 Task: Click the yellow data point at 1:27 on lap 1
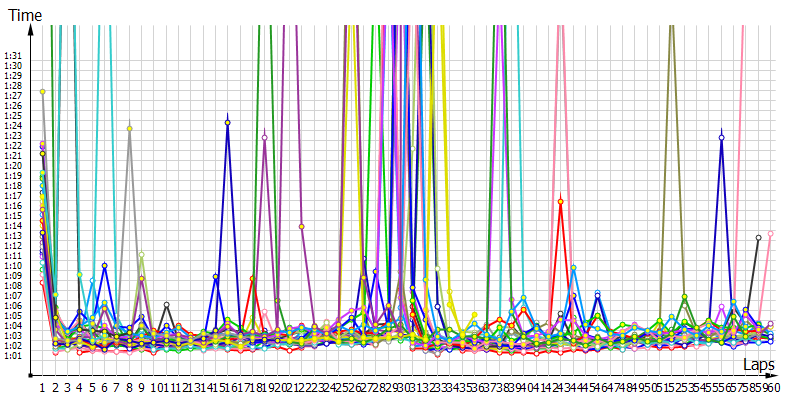(43, 92)
